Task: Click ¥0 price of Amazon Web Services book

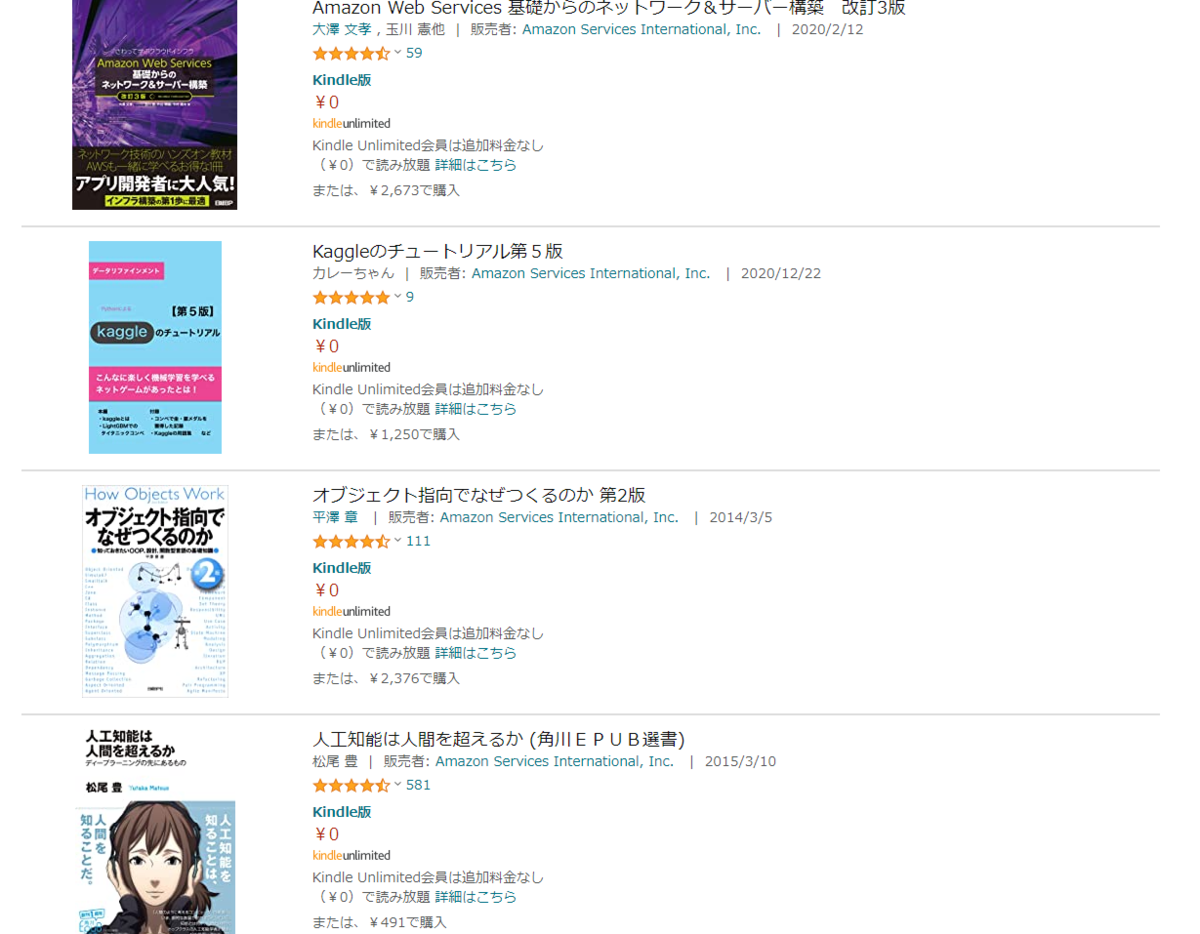Action: point(327,102)
